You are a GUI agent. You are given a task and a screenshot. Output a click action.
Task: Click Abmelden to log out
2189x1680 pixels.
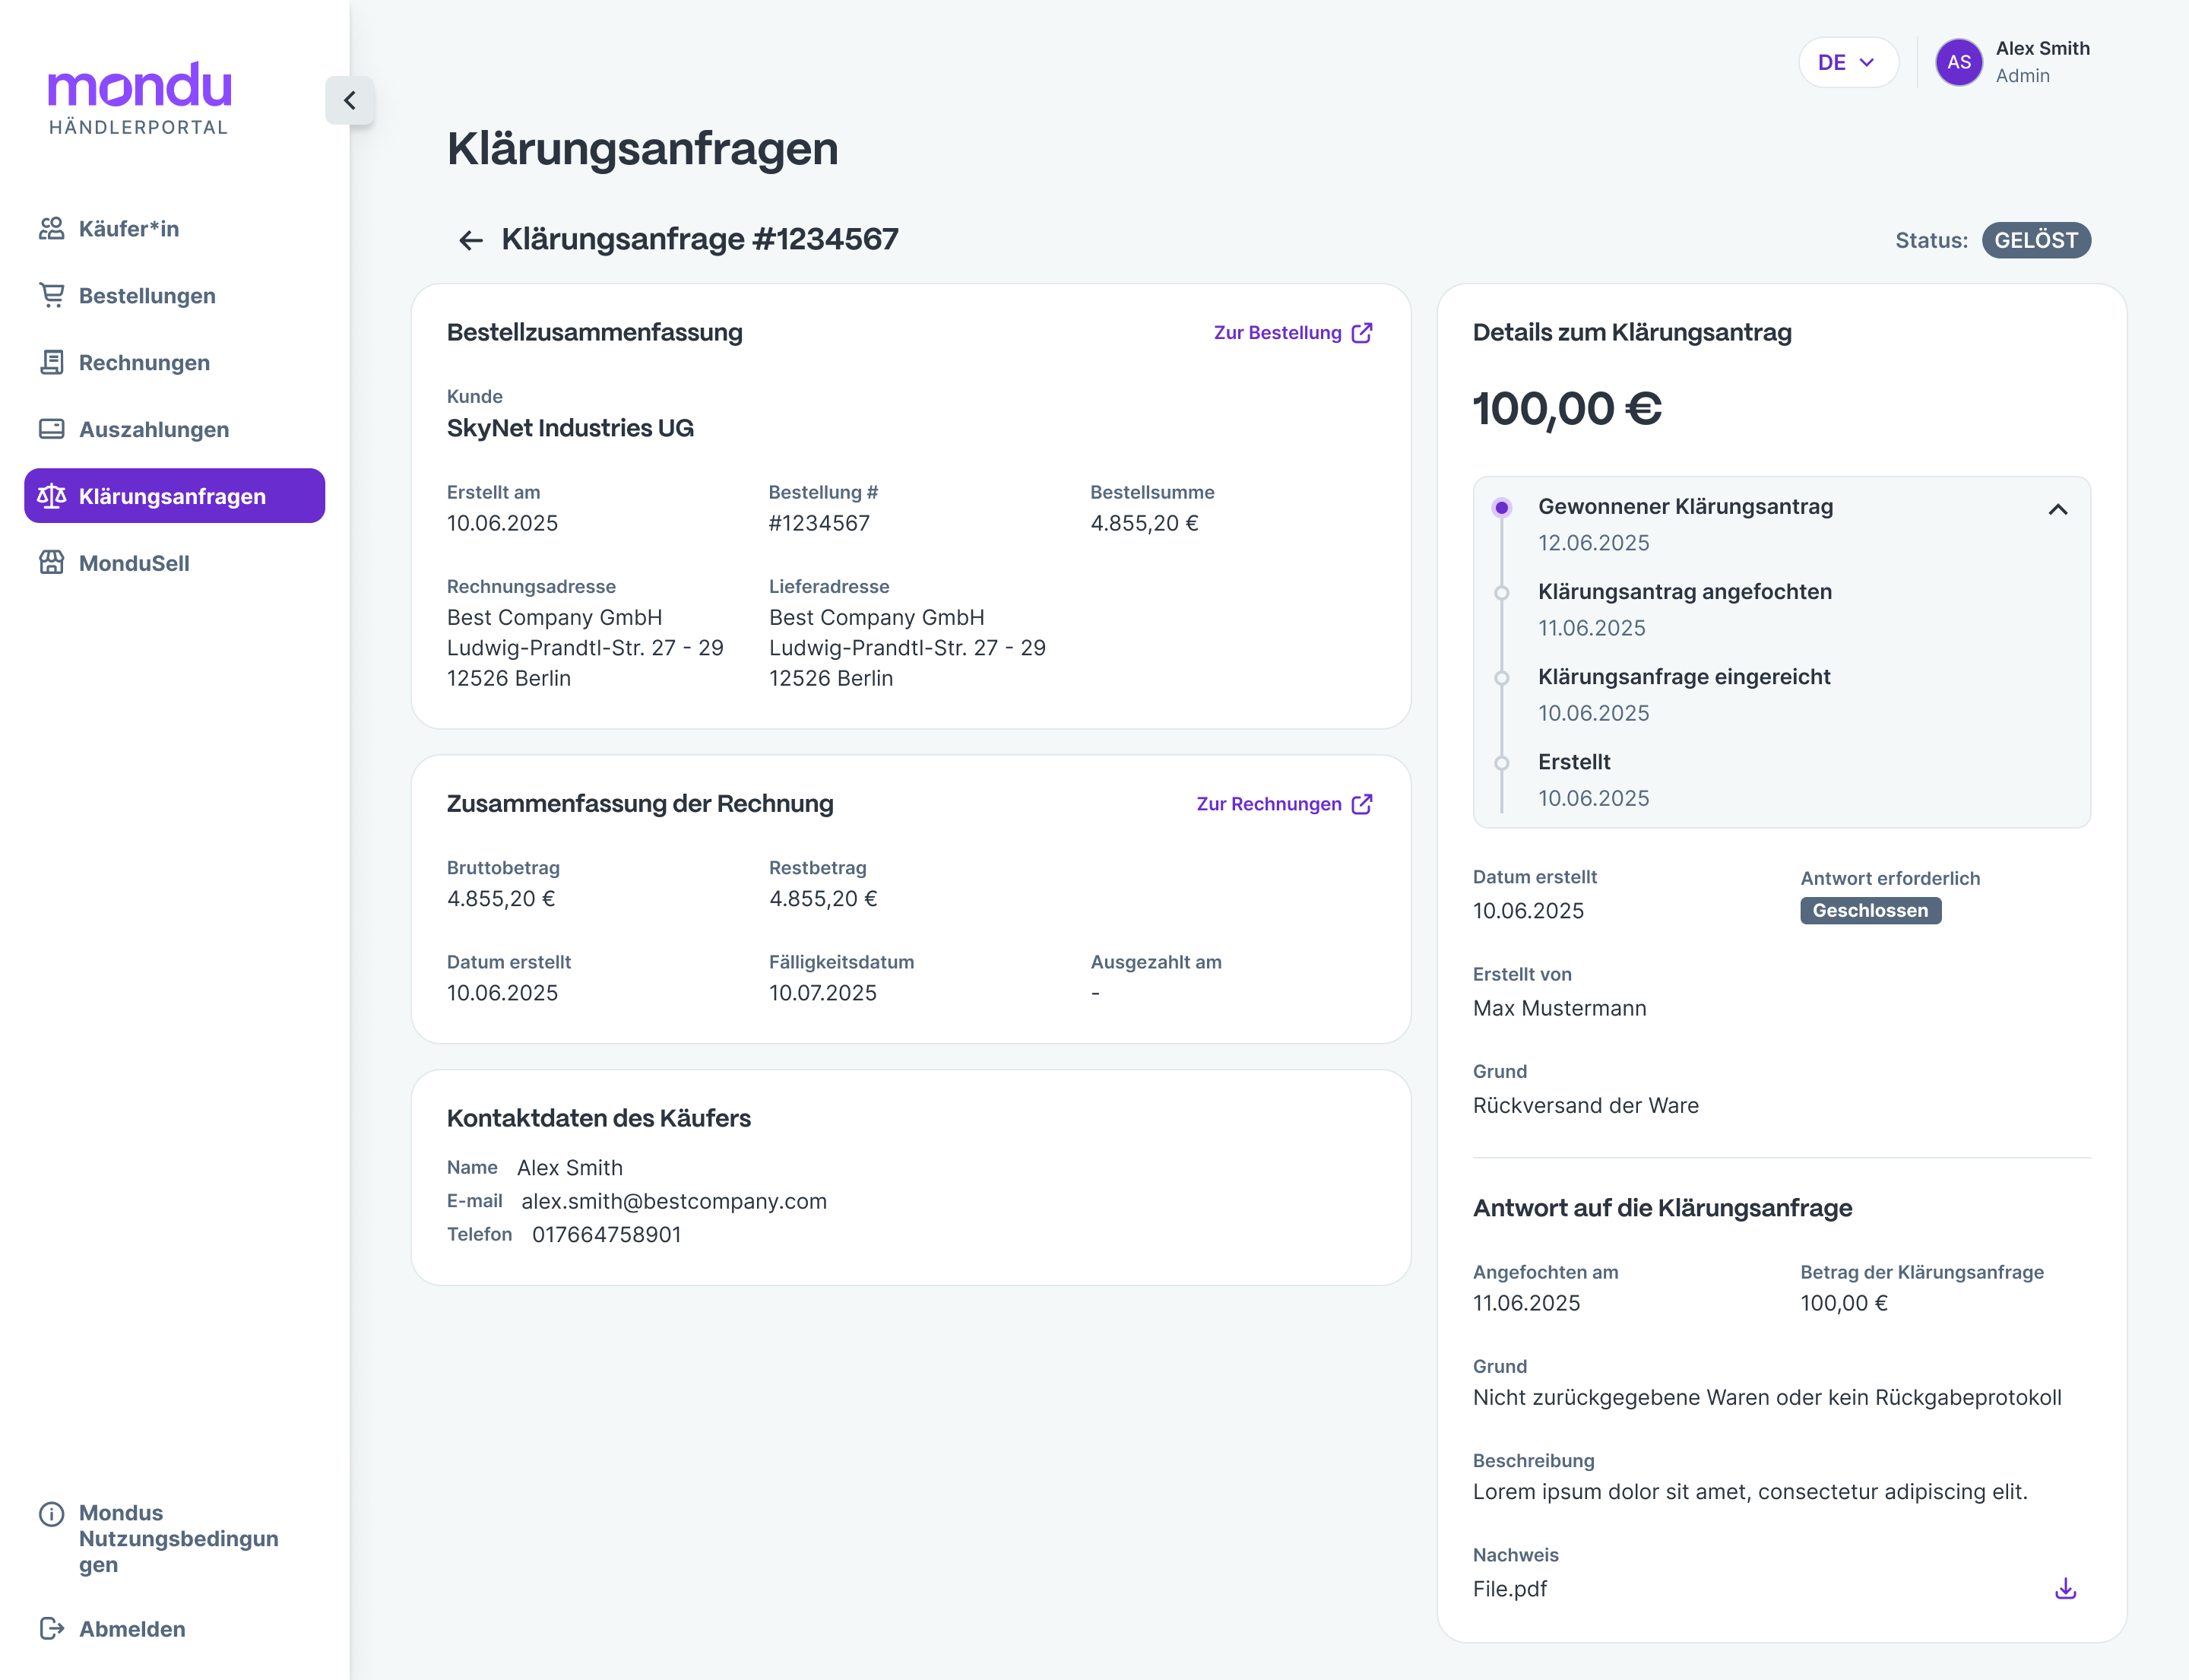[x=132, y=1629]
